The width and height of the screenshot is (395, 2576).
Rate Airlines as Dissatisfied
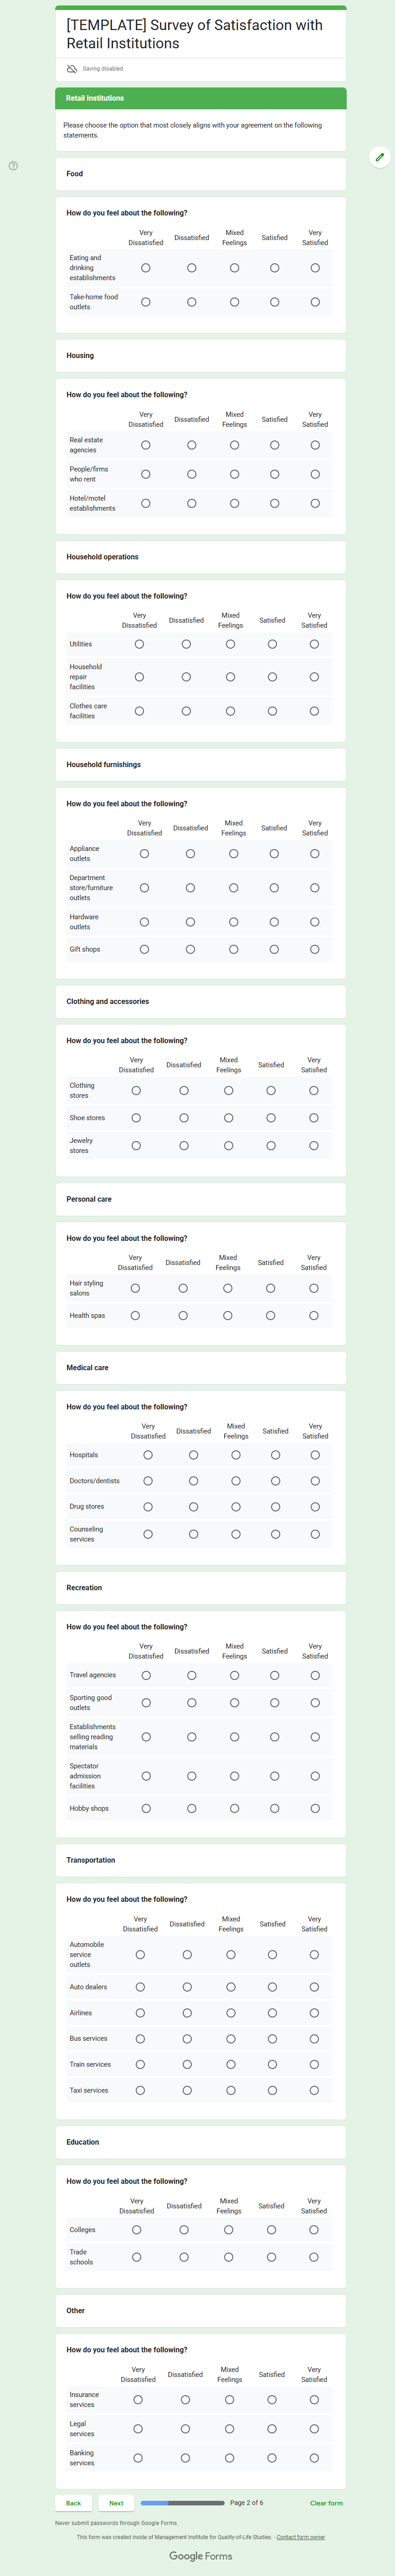(187, 2013)
